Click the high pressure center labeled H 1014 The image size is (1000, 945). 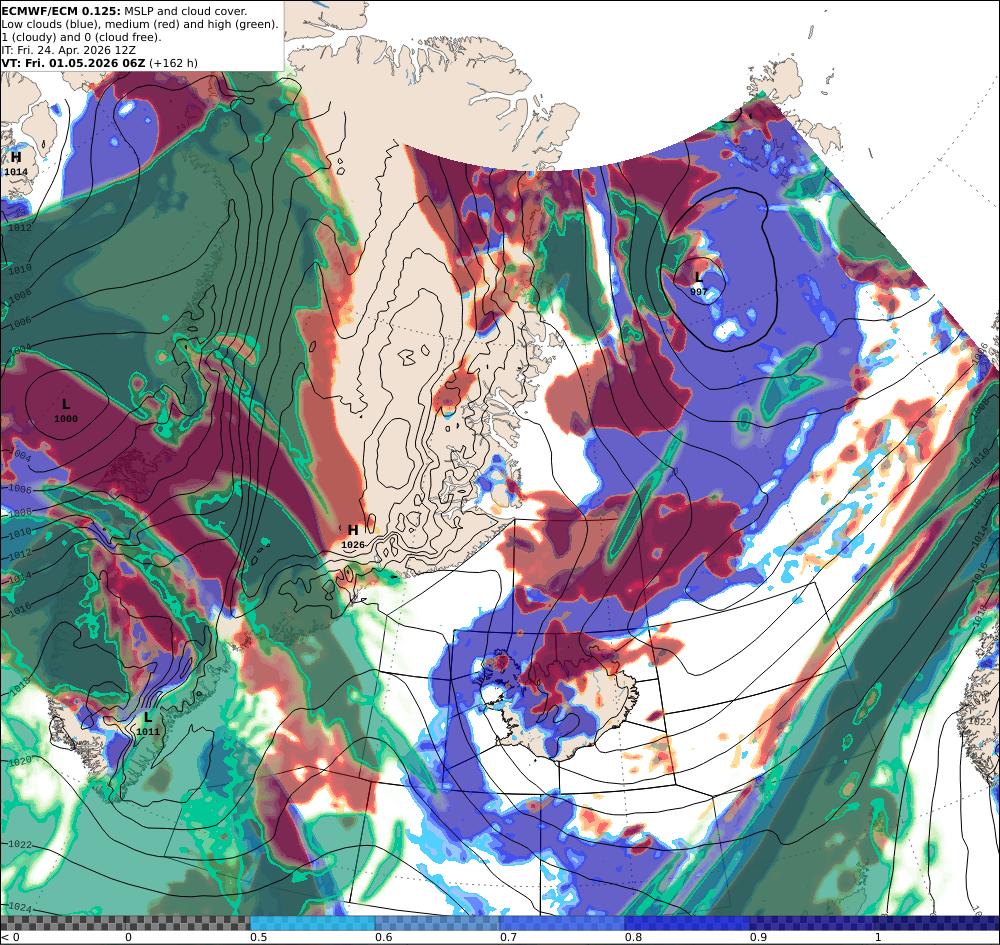coord(16,164)
